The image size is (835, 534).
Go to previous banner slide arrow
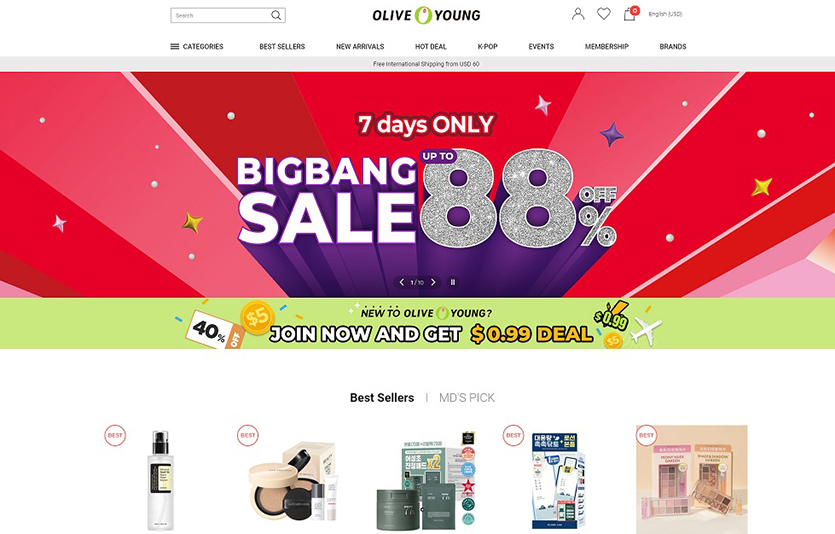click(x=402, y=282)
